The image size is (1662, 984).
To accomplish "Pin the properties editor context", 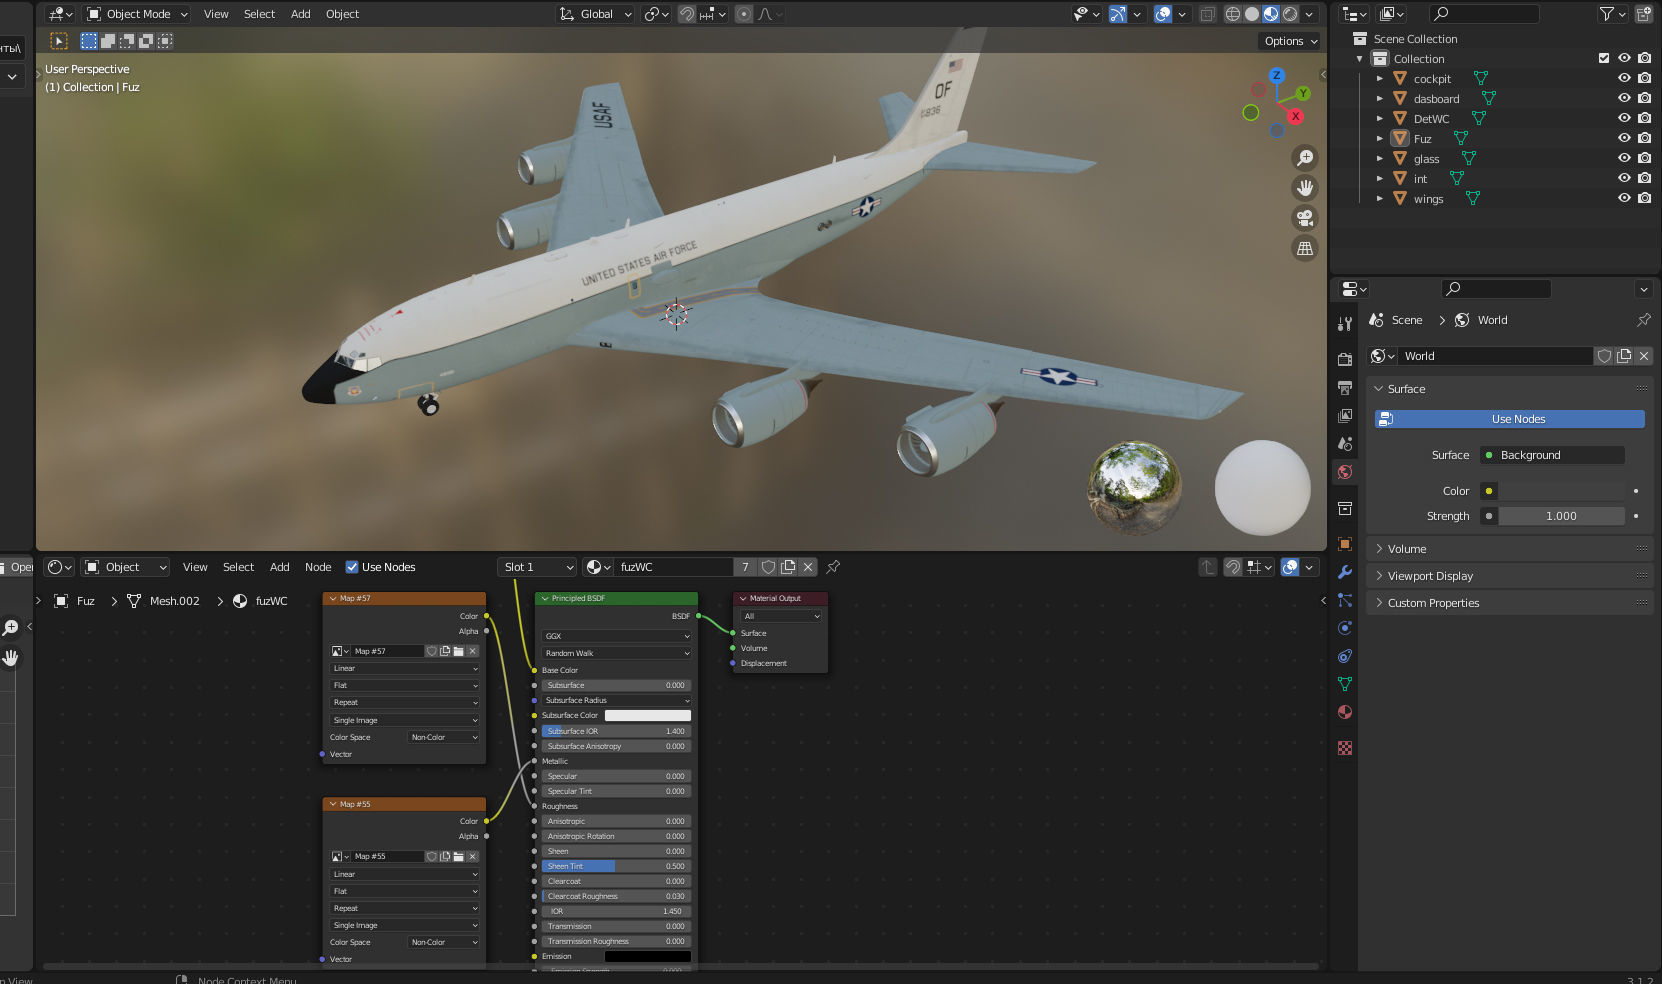I will click(1643, 320).
